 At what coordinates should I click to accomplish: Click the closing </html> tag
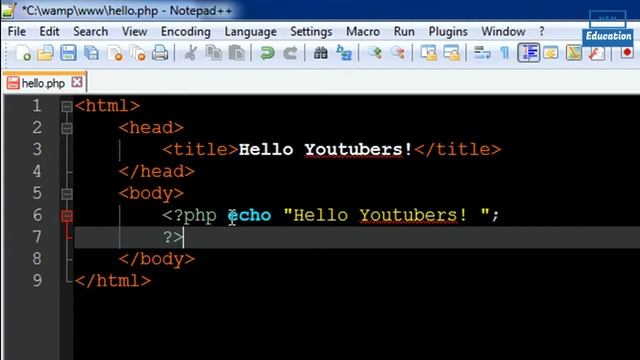113,281
